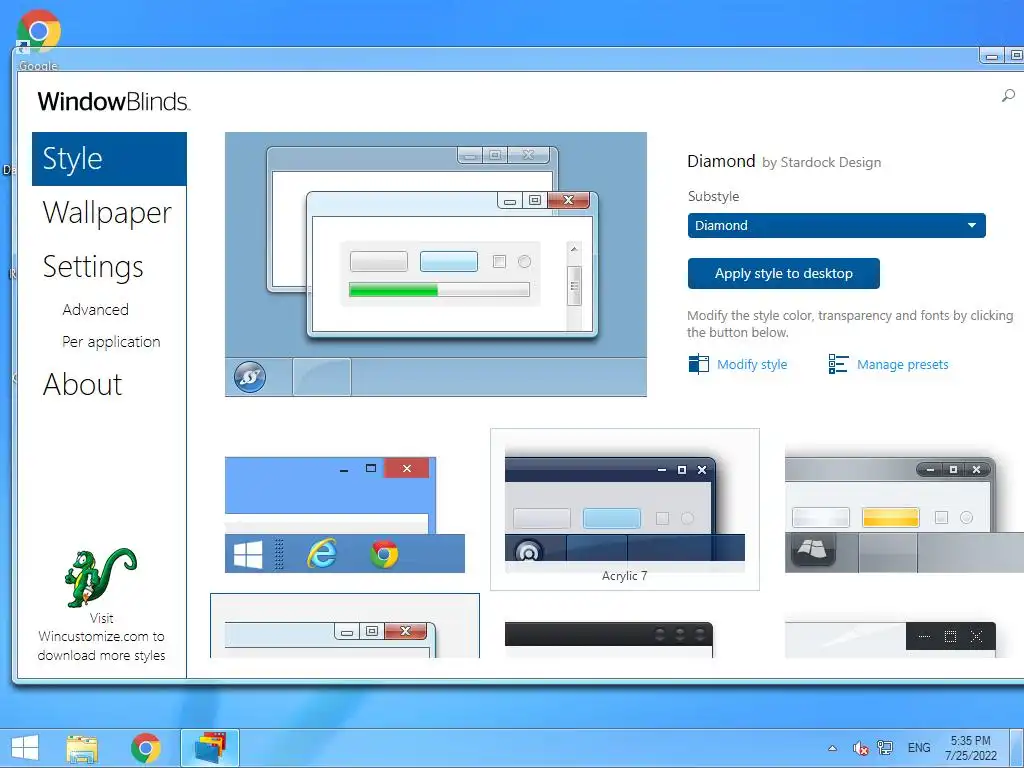The height and width of the screenshot is (768, 1024).
Task: Click the Diamond by Stardock Design heading
Action: pyautogui.click(x=784, y=161)
